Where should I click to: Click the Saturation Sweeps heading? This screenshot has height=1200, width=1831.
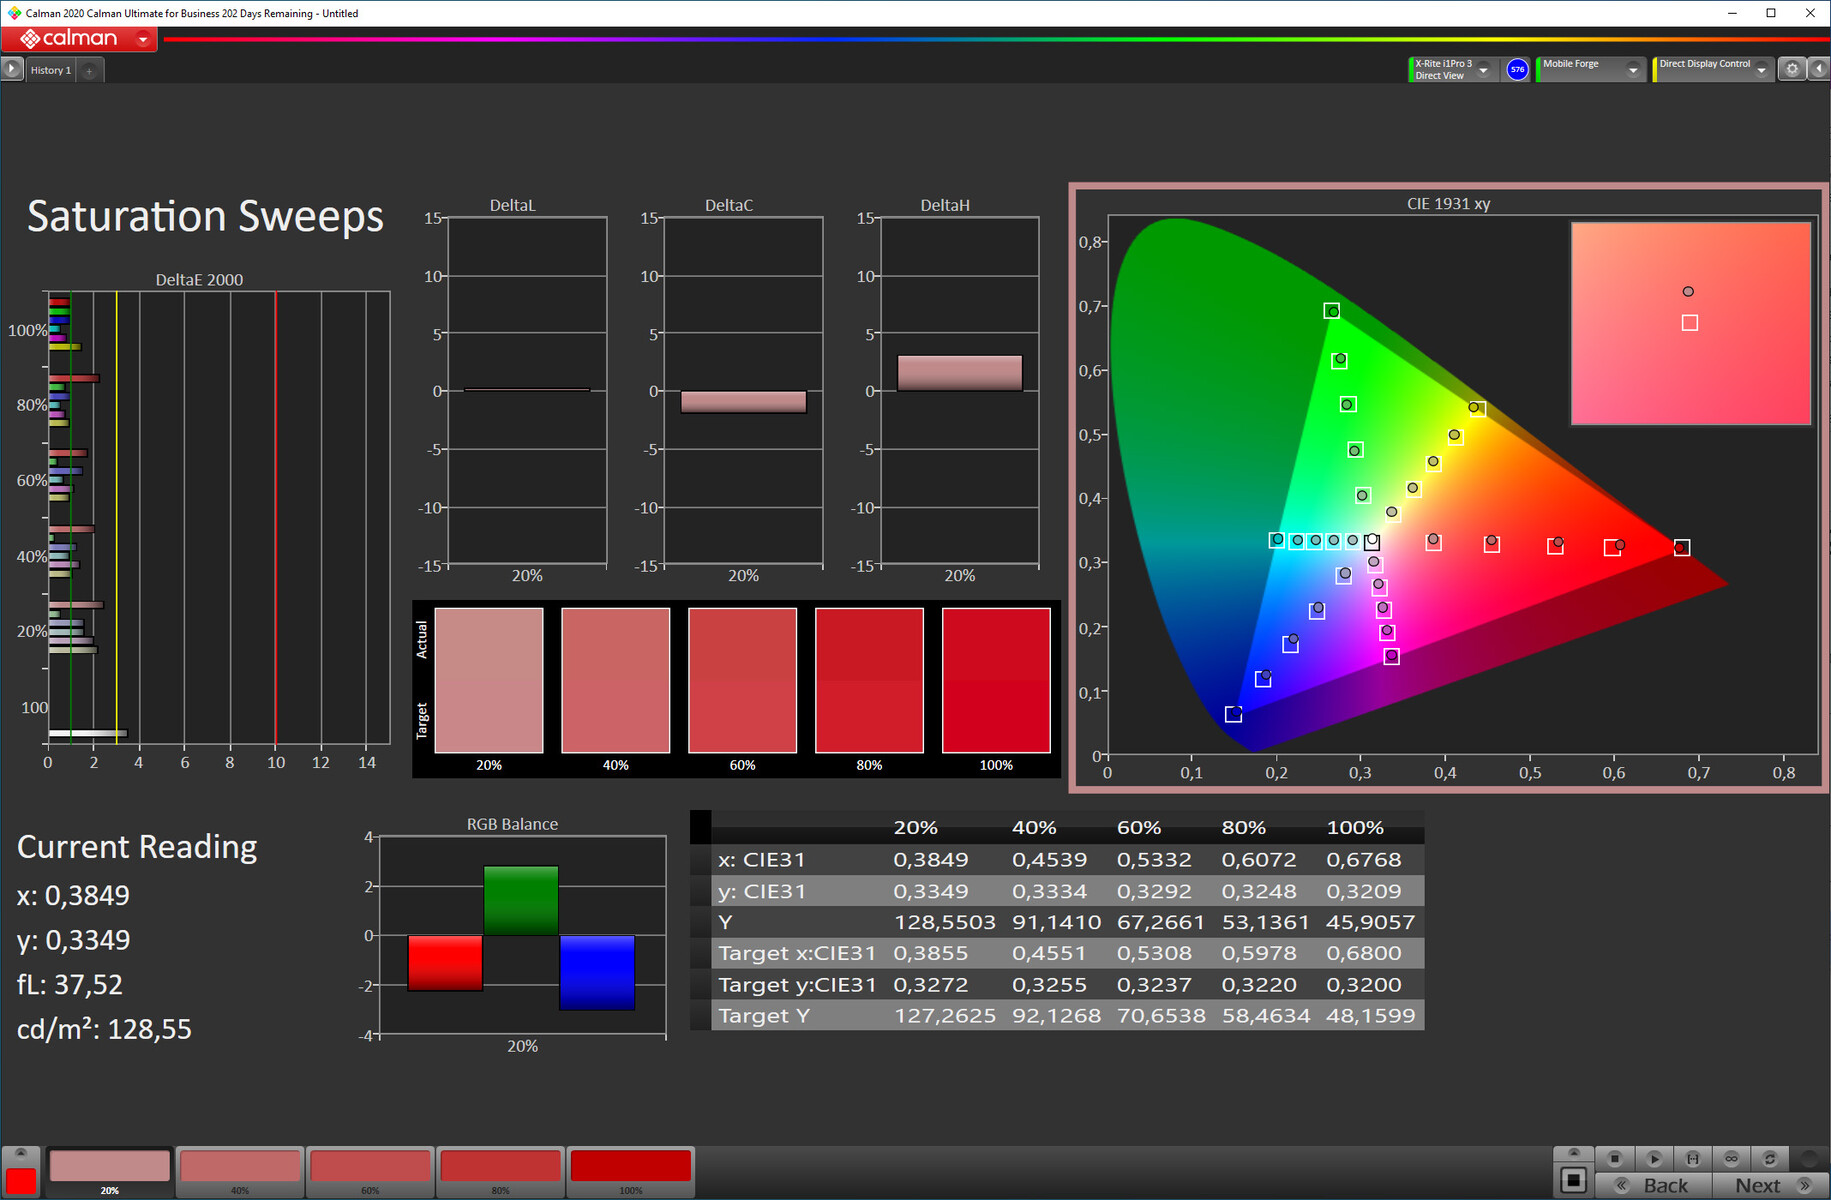point(205,216)
